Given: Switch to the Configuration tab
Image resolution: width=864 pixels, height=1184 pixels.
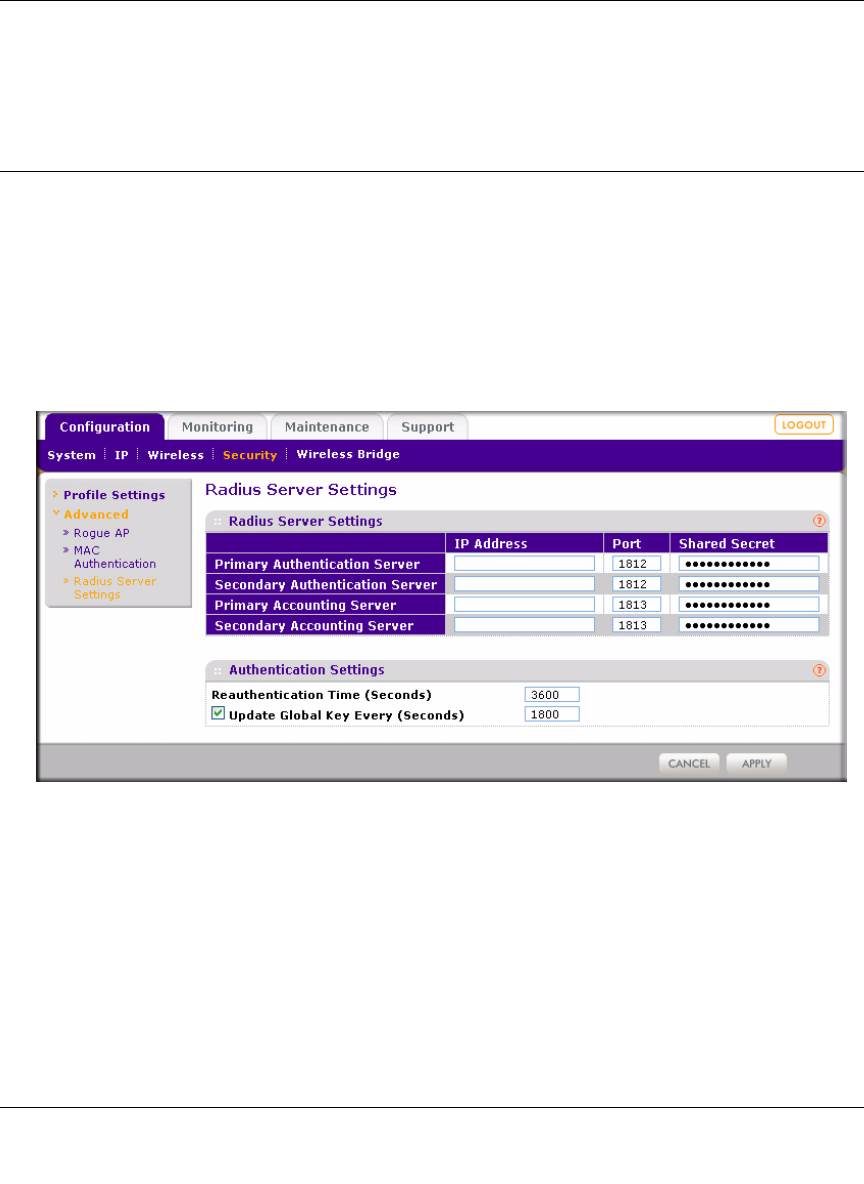Looking at the screenshot, I should [x=105, y=427].
